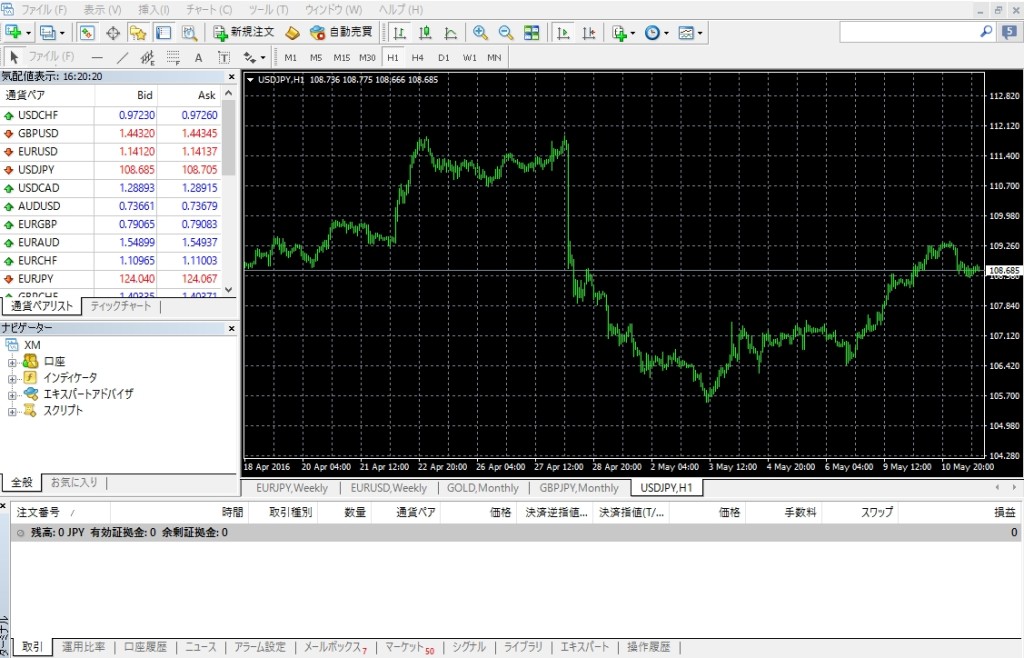Toggle auto scroll on the chart

coord(562,32)
